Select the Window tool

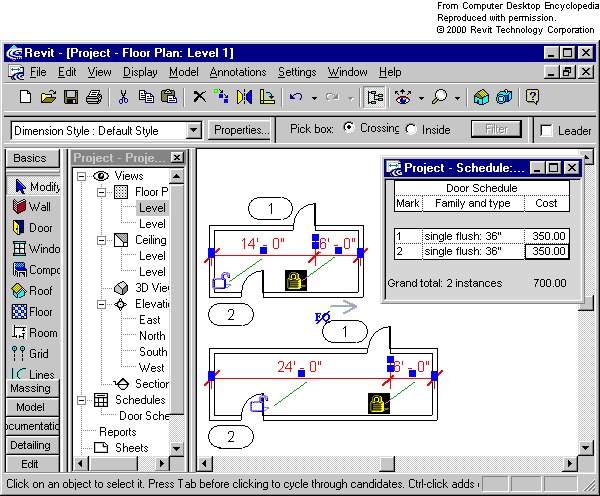pyautogui.click(x=34, y=249)
